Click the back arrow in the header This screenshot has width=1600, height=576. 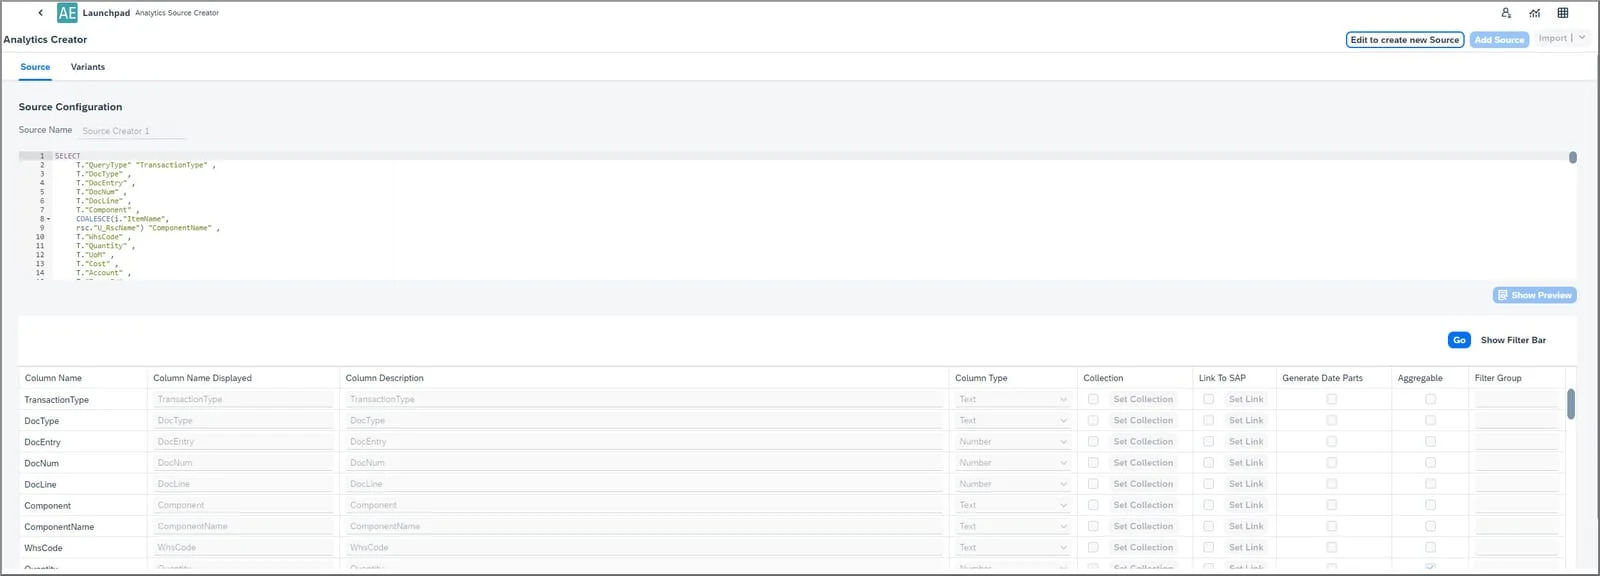(x=40, y=13)
